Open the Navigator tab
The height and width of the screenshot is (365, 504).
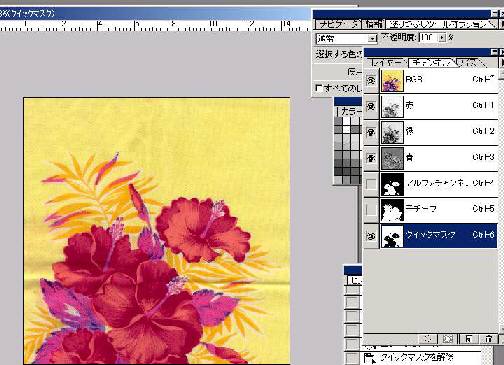338,24
